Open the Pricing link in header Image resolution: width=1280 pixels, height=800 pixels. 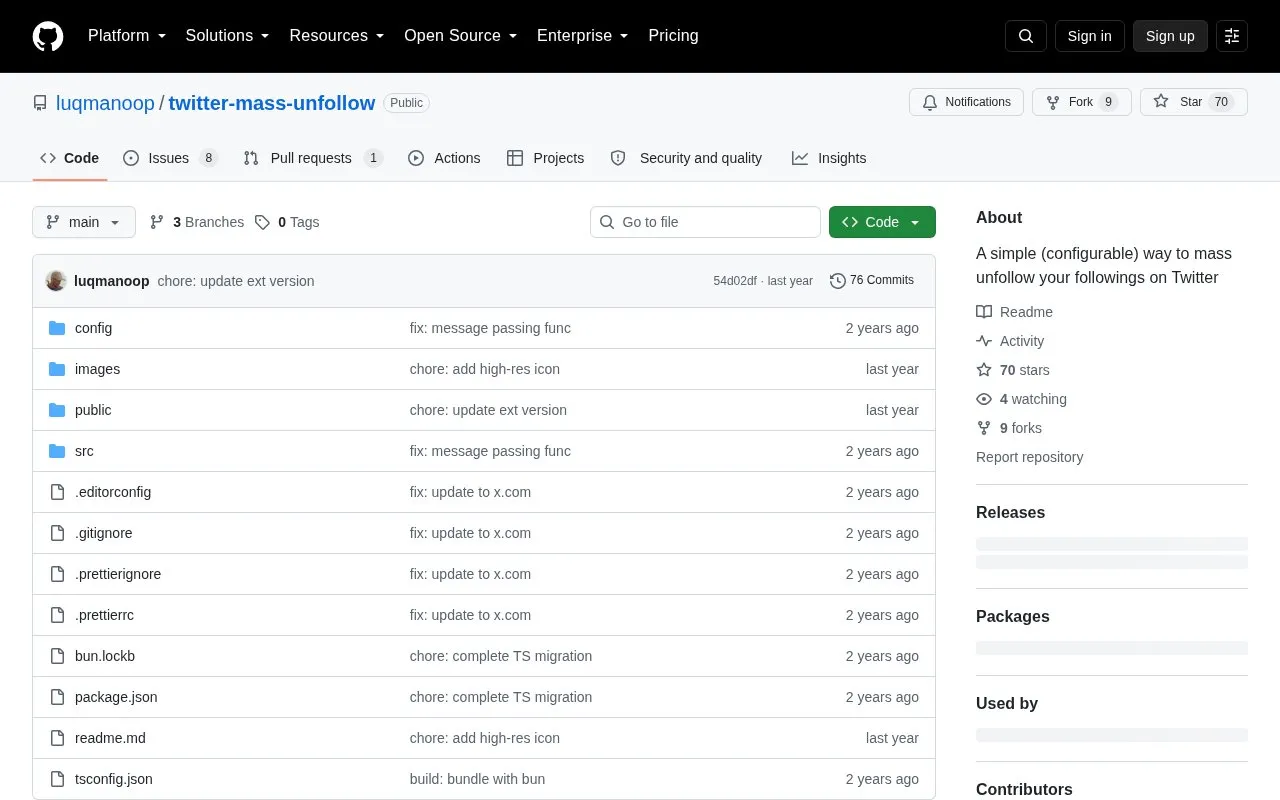(x=673, y=36)
